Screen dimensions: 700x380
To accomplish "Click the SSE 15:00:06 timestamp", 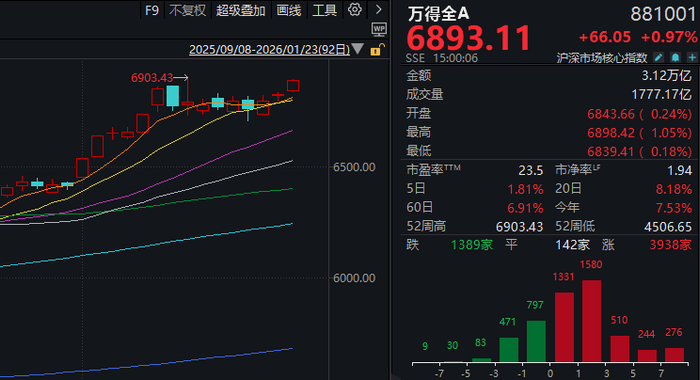I will tap(442, 58).
